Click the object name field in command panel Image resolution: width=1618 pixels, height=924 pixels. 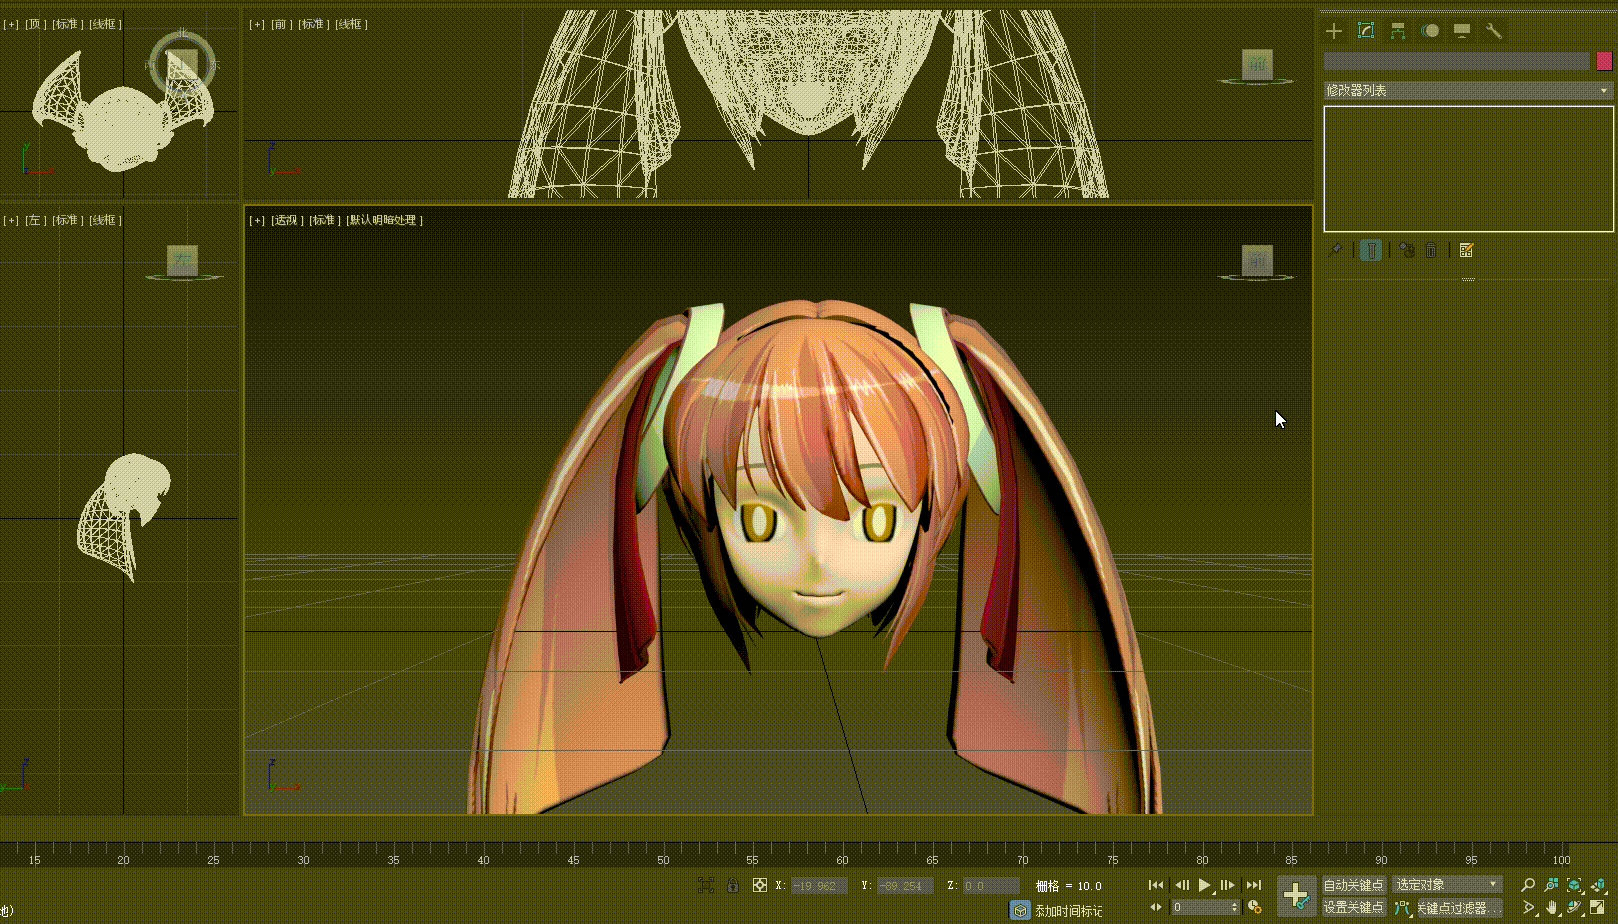pyautogui.click(x=1456, y=62)
